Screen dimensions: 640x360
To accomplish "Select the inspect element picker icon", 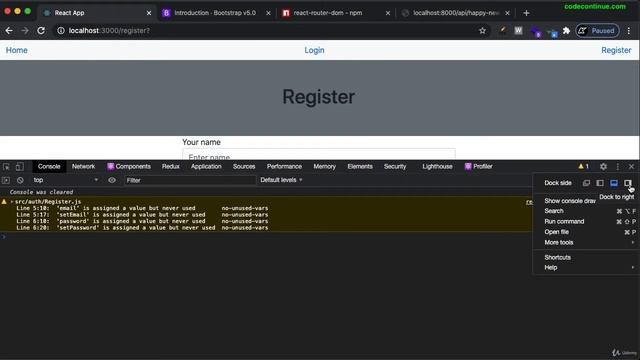I will [6, 167].
